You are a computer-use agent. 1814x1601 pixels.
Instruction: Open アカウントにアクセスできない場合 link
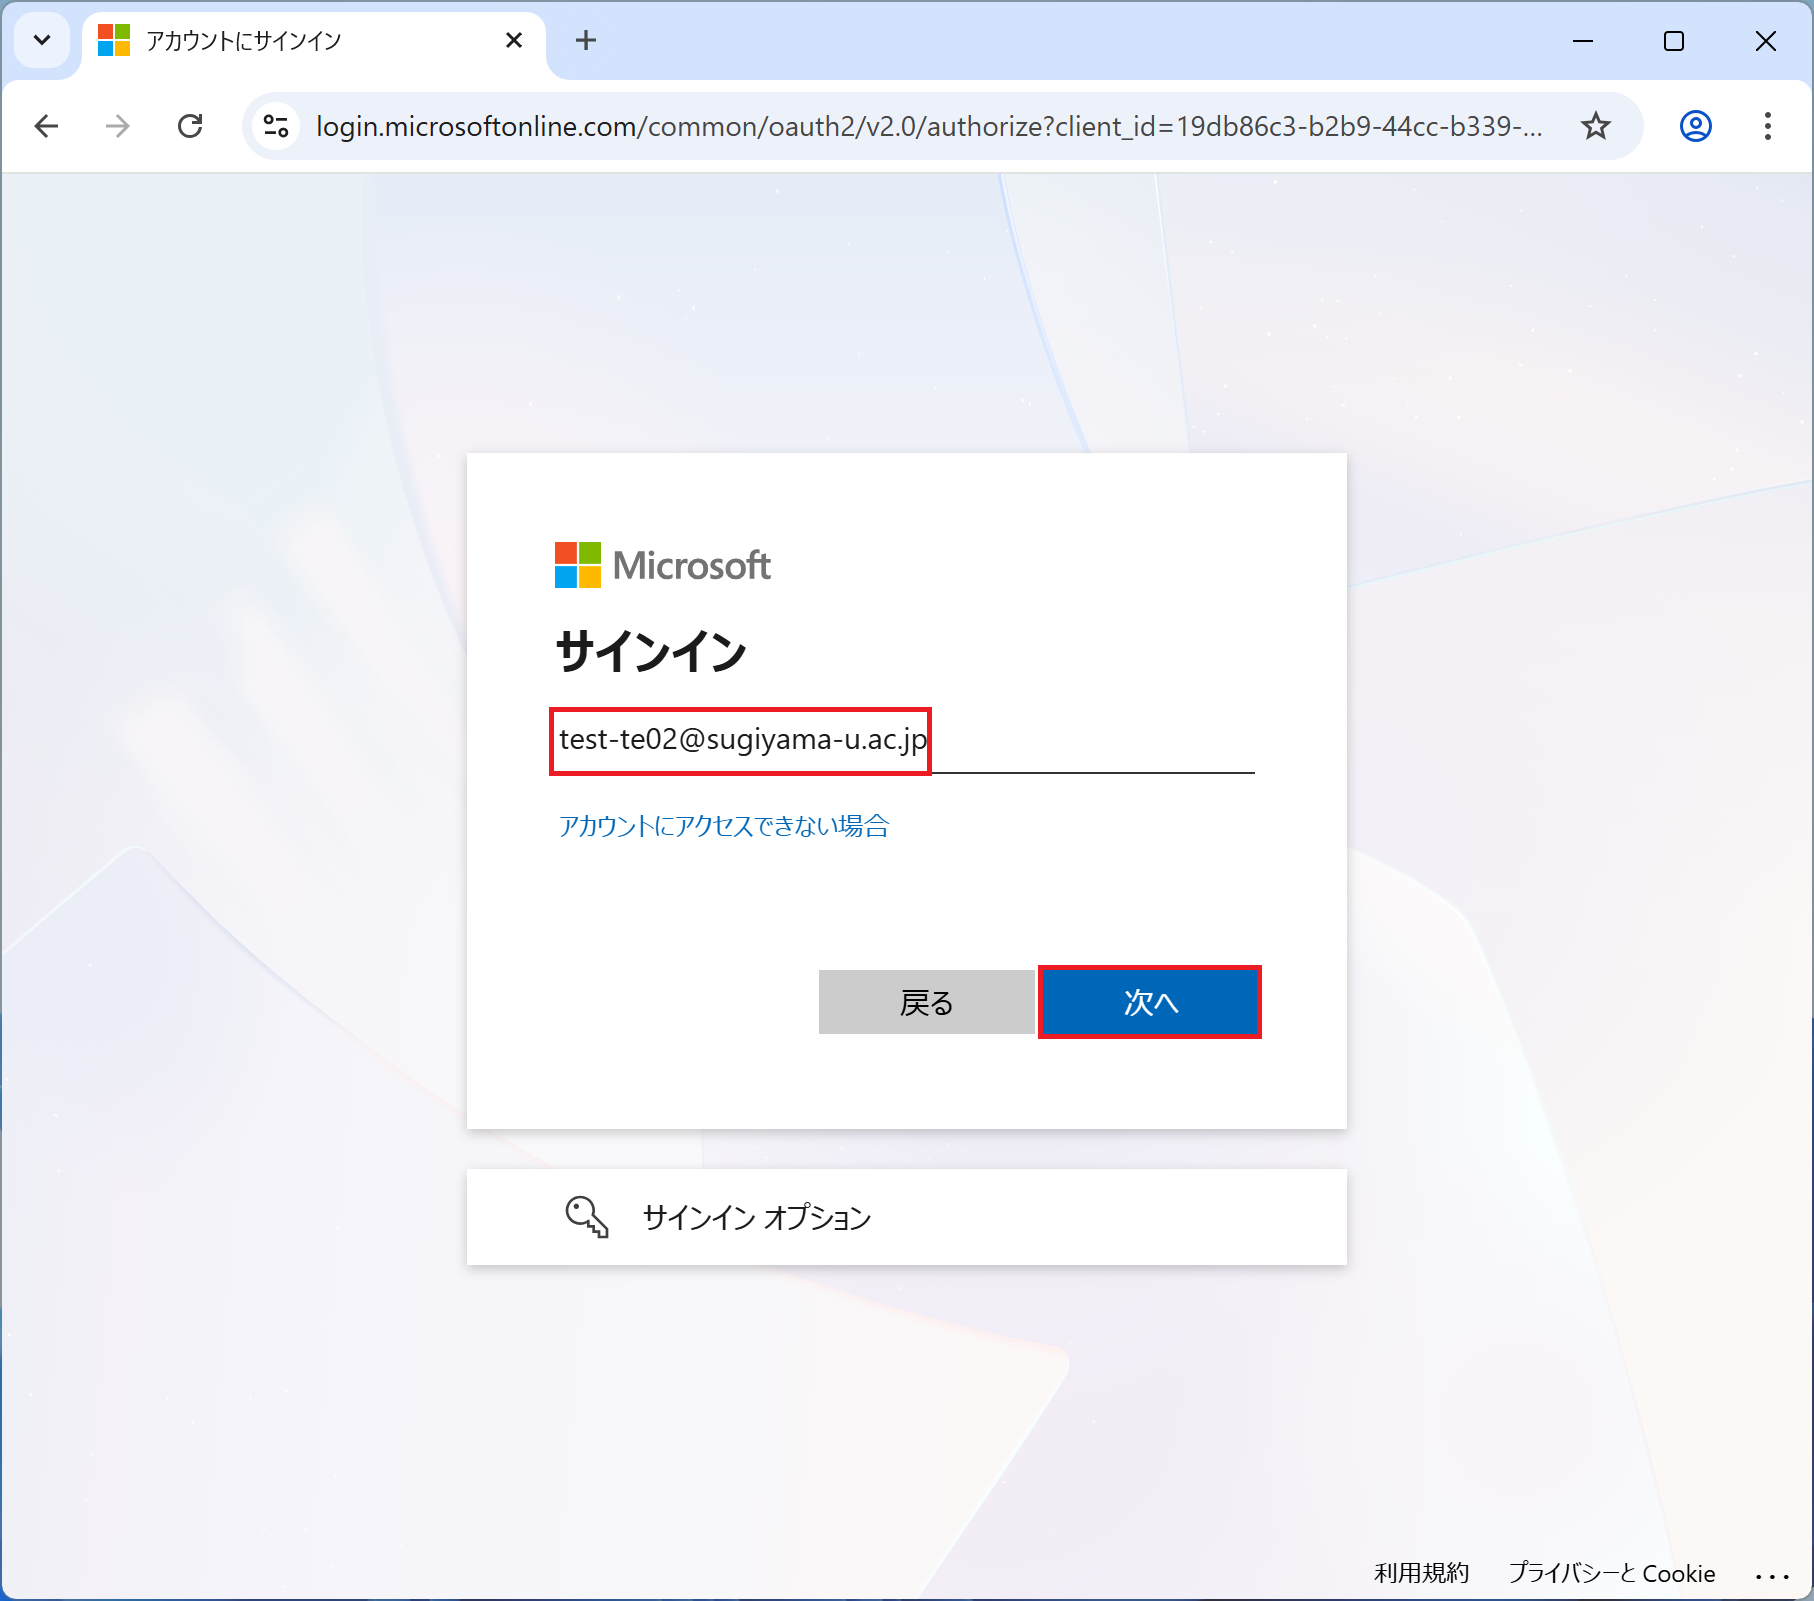(724, 826)
